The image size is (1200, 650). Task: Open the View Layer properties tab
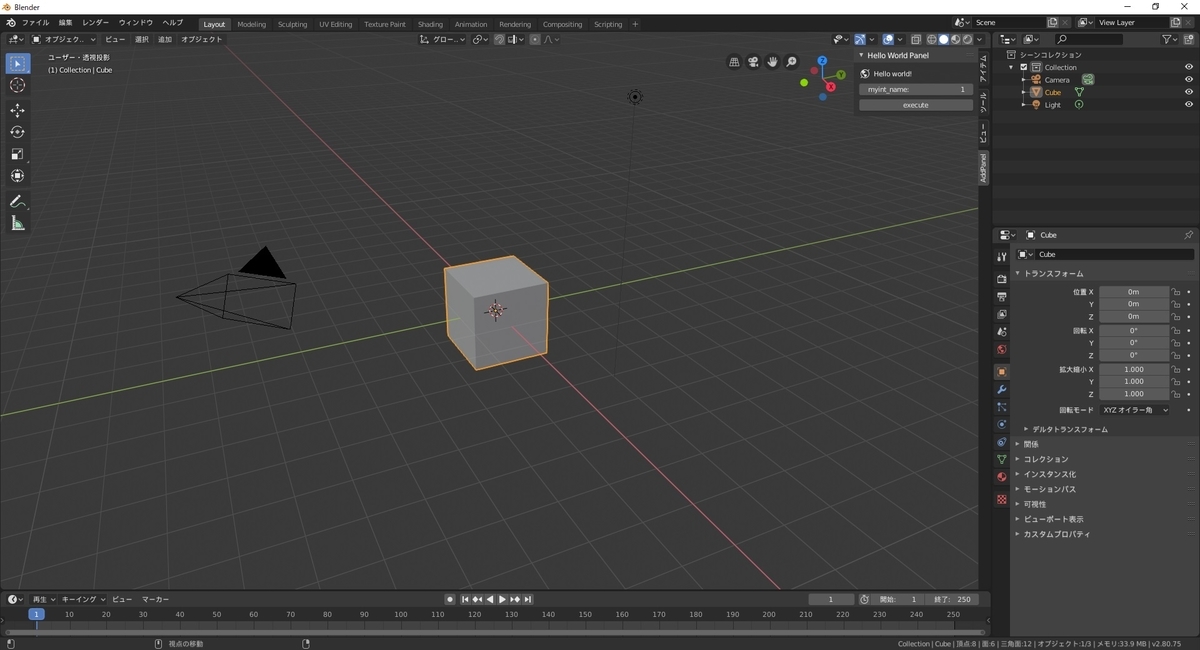[1001, 314]
